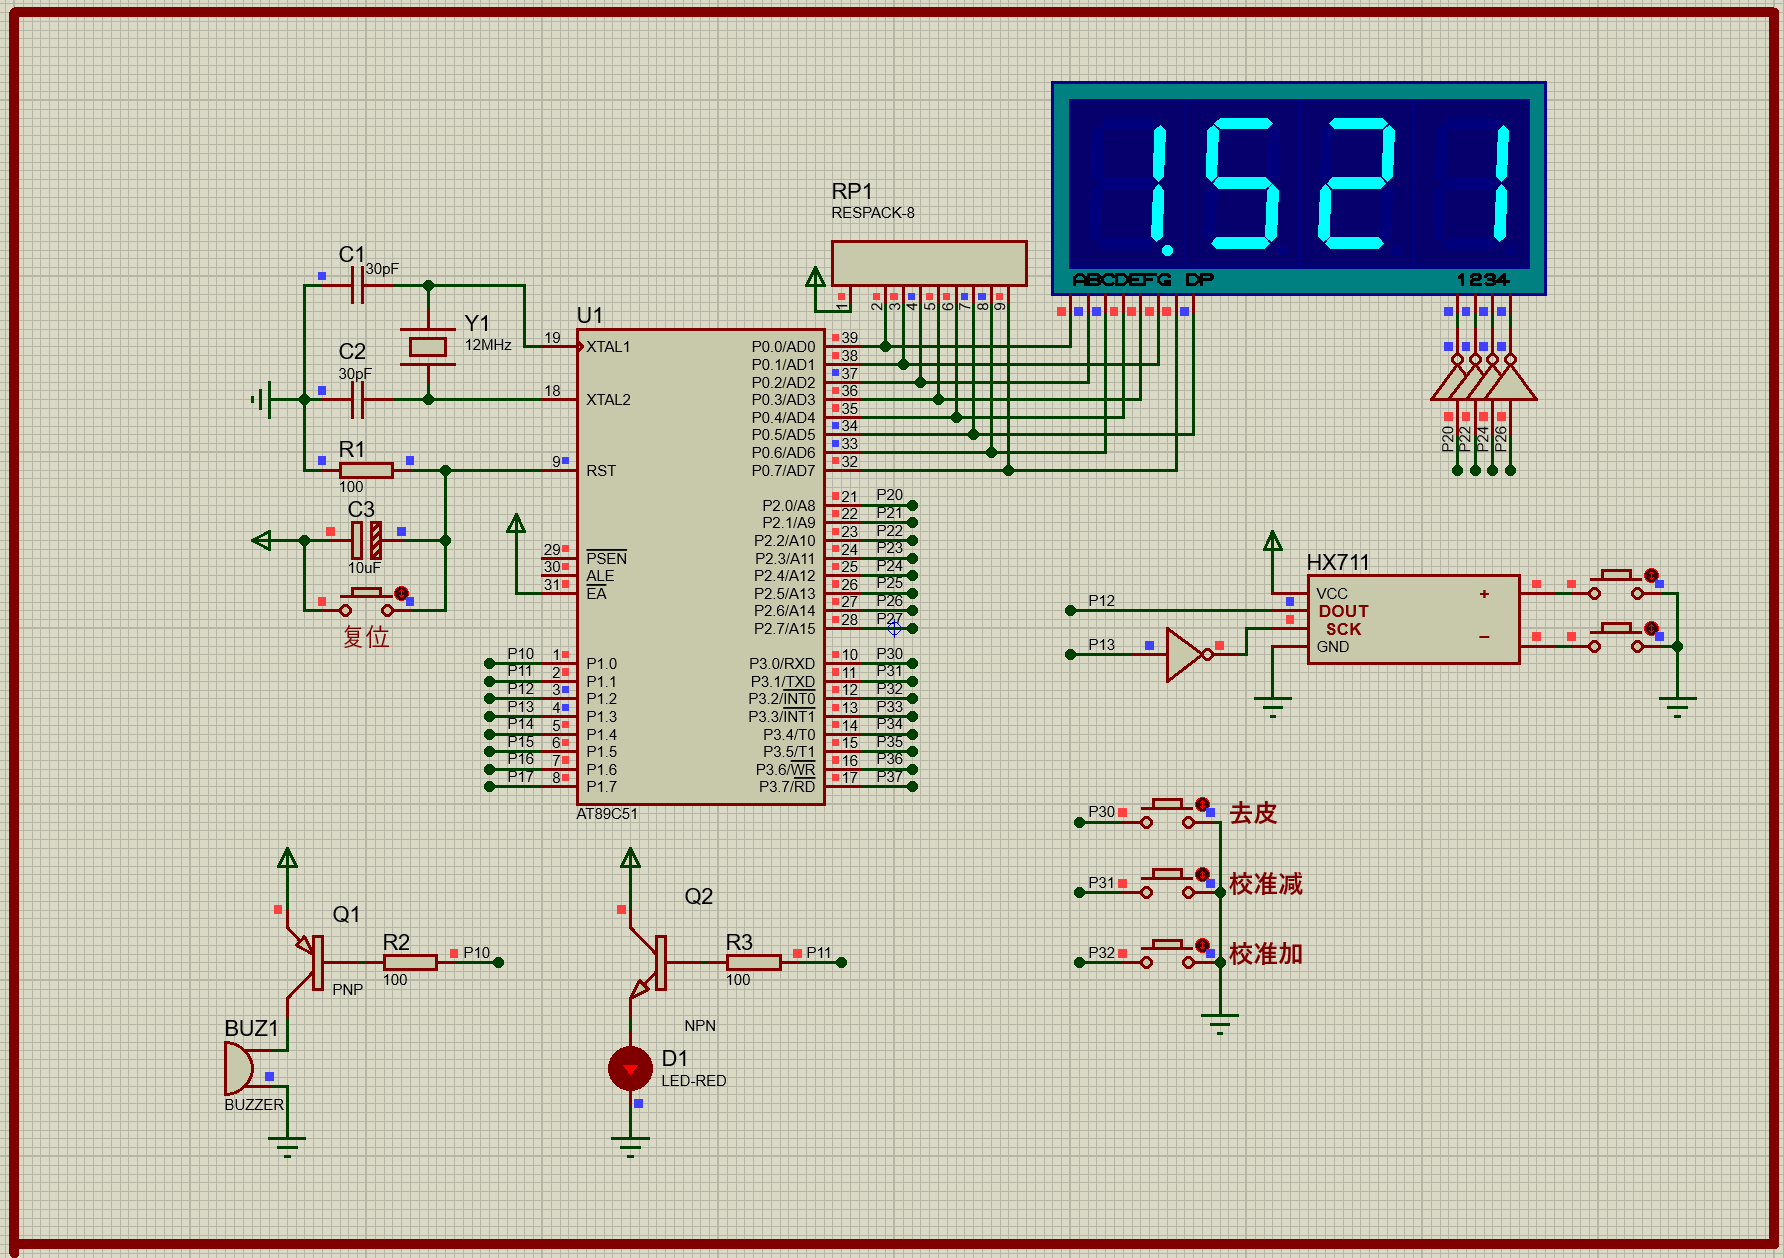Image resolution: width=1784 pixels, height=1258 pixels.
Task: Click the power arrow above Q1 emitter
Action: tap(287, 858)
